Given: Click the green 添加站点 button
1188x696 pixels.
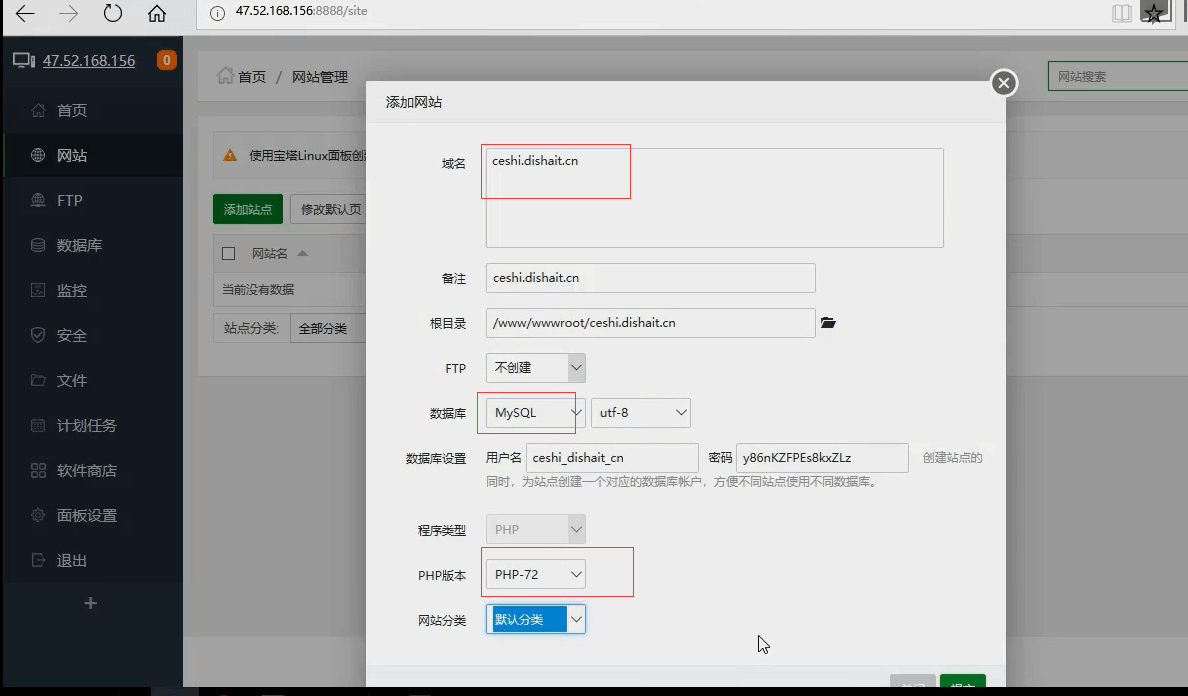Looking at the screenshot, I should (248, 209).
